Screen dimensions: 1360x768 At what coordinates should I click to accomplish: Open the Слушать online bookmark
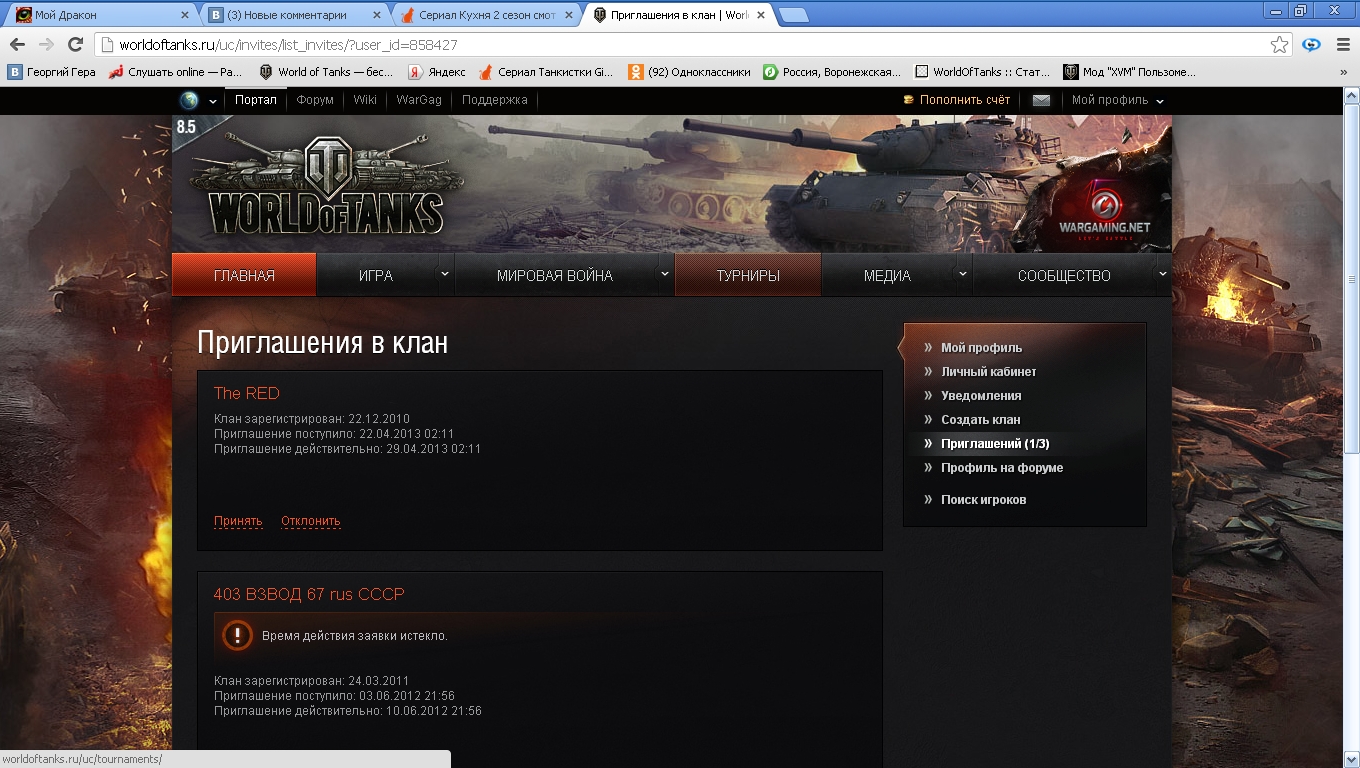[x=175, y=72]
